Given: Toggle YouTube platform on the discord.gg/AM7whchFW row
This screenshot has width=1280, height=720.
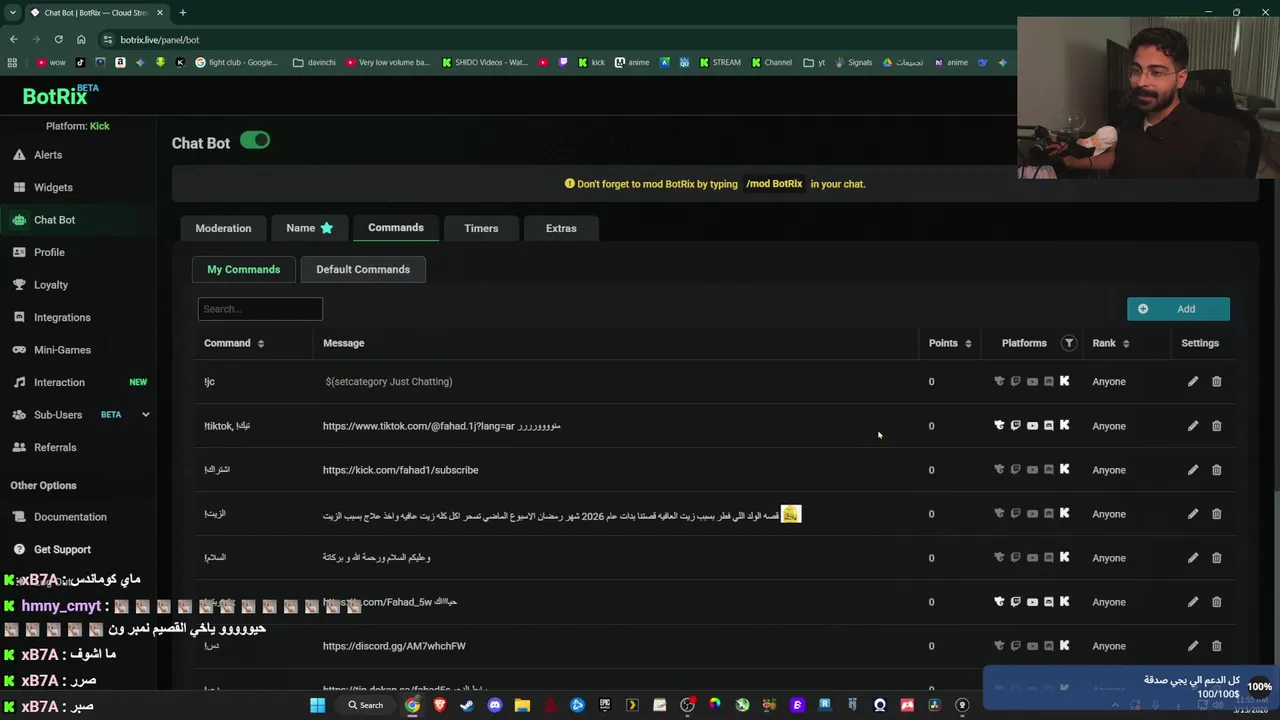Looking at the screenshot, I should pyautogui.click(x=1032, y=645).
